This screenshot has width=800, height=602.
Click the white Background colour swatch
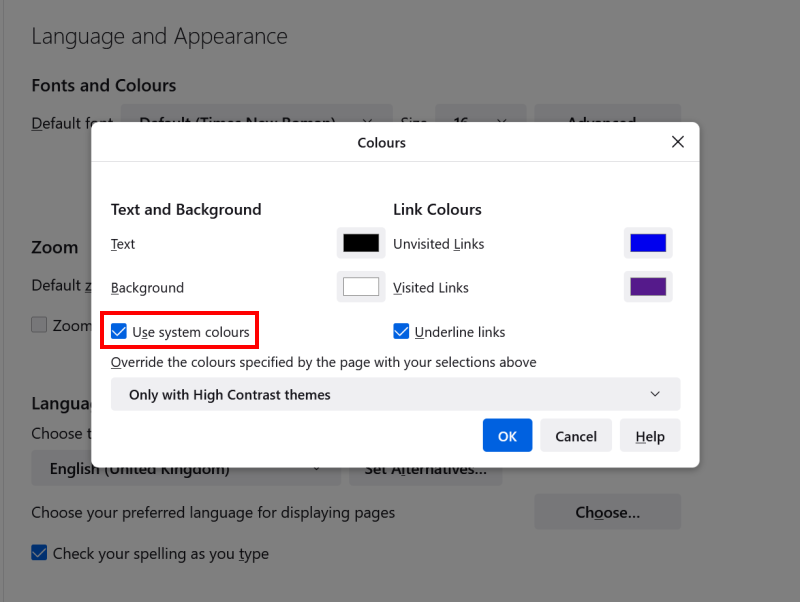(x=361, y=287)
